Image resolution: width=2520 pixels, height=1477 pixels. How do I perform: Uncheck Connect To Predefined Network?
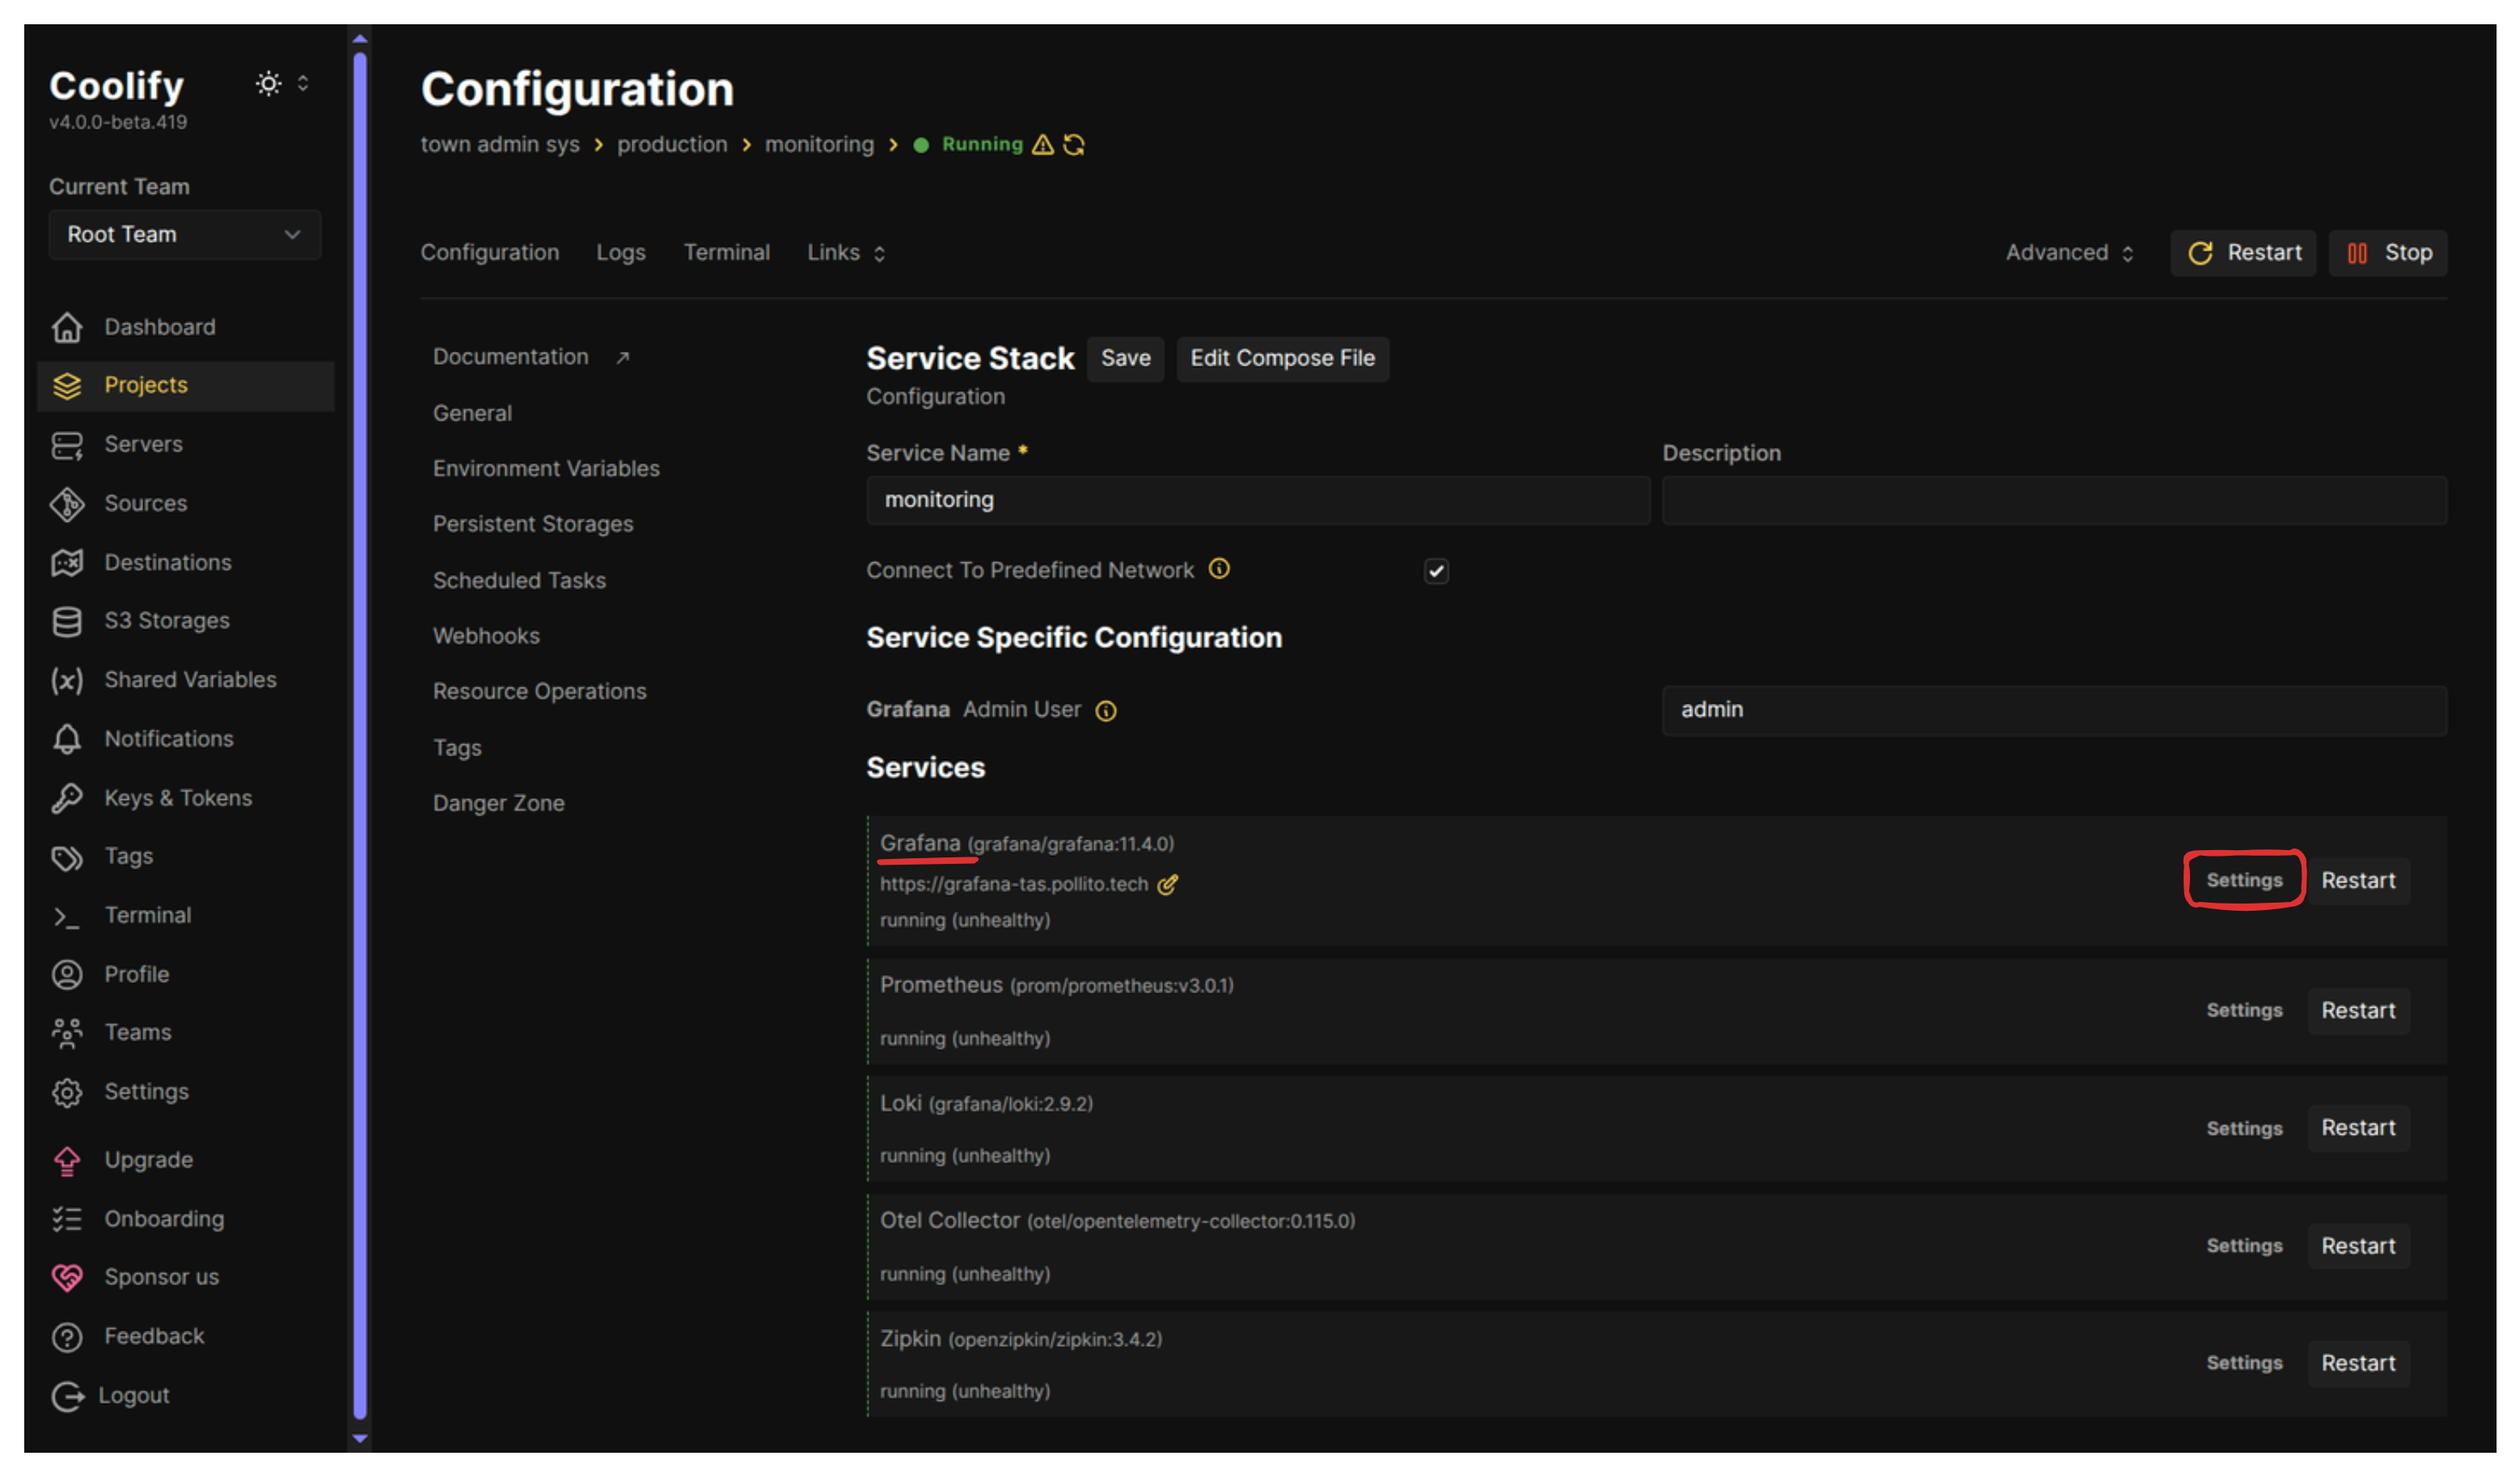pos(1436,571)
